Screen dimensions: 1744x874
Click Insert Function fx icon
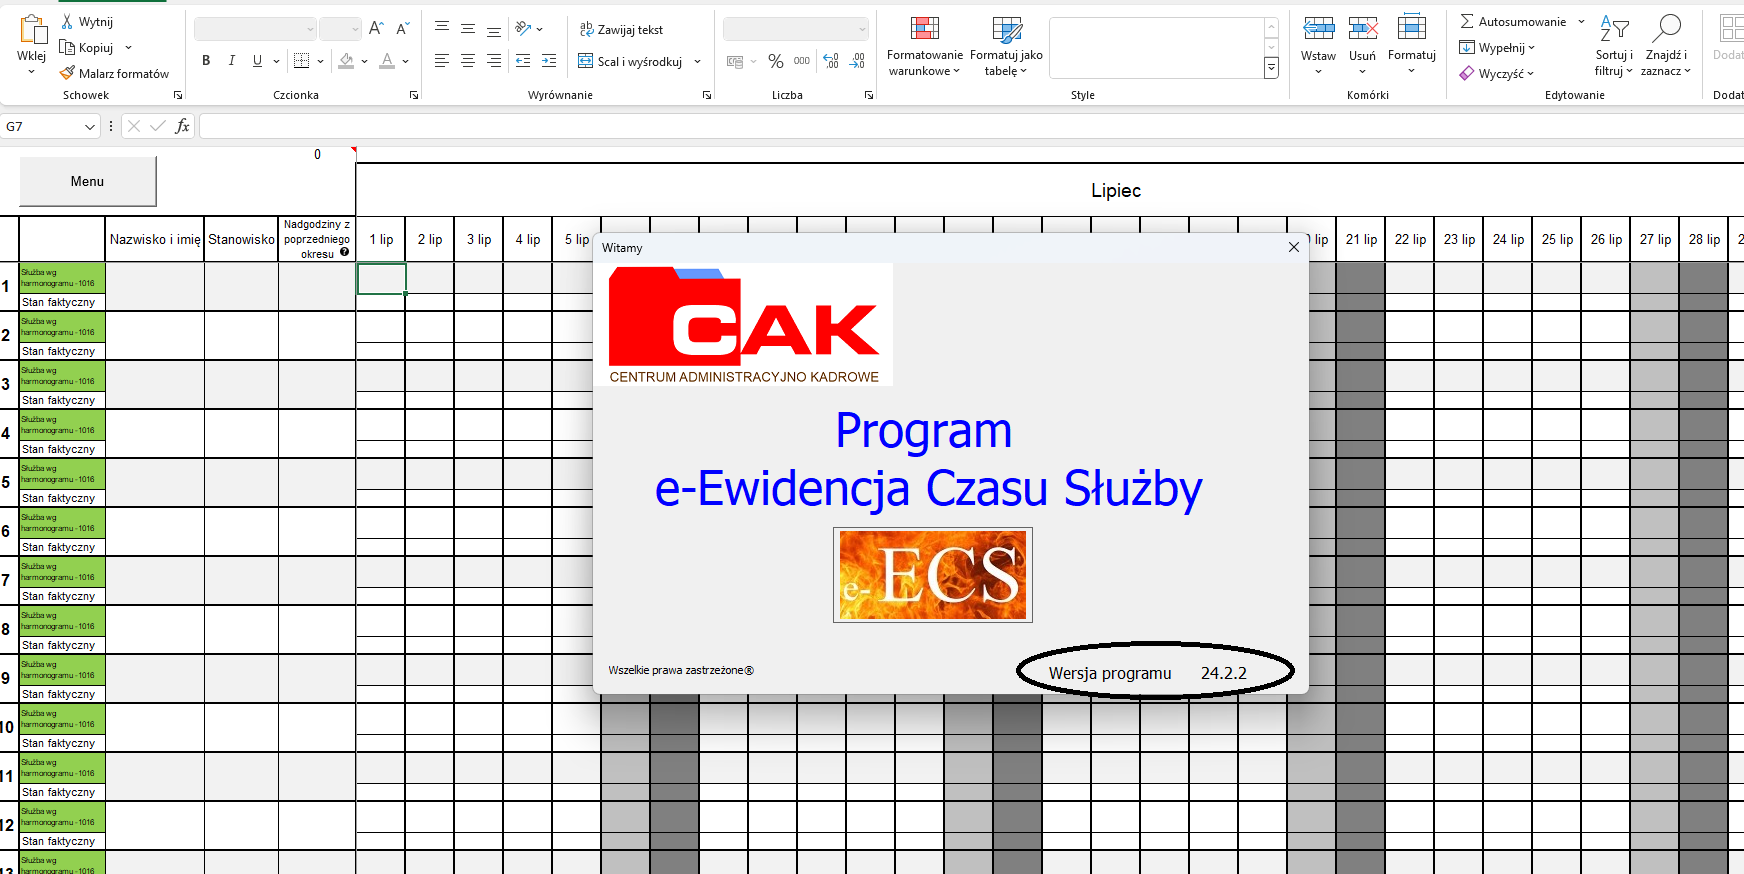pyautogui.click(x=182, y=126)
